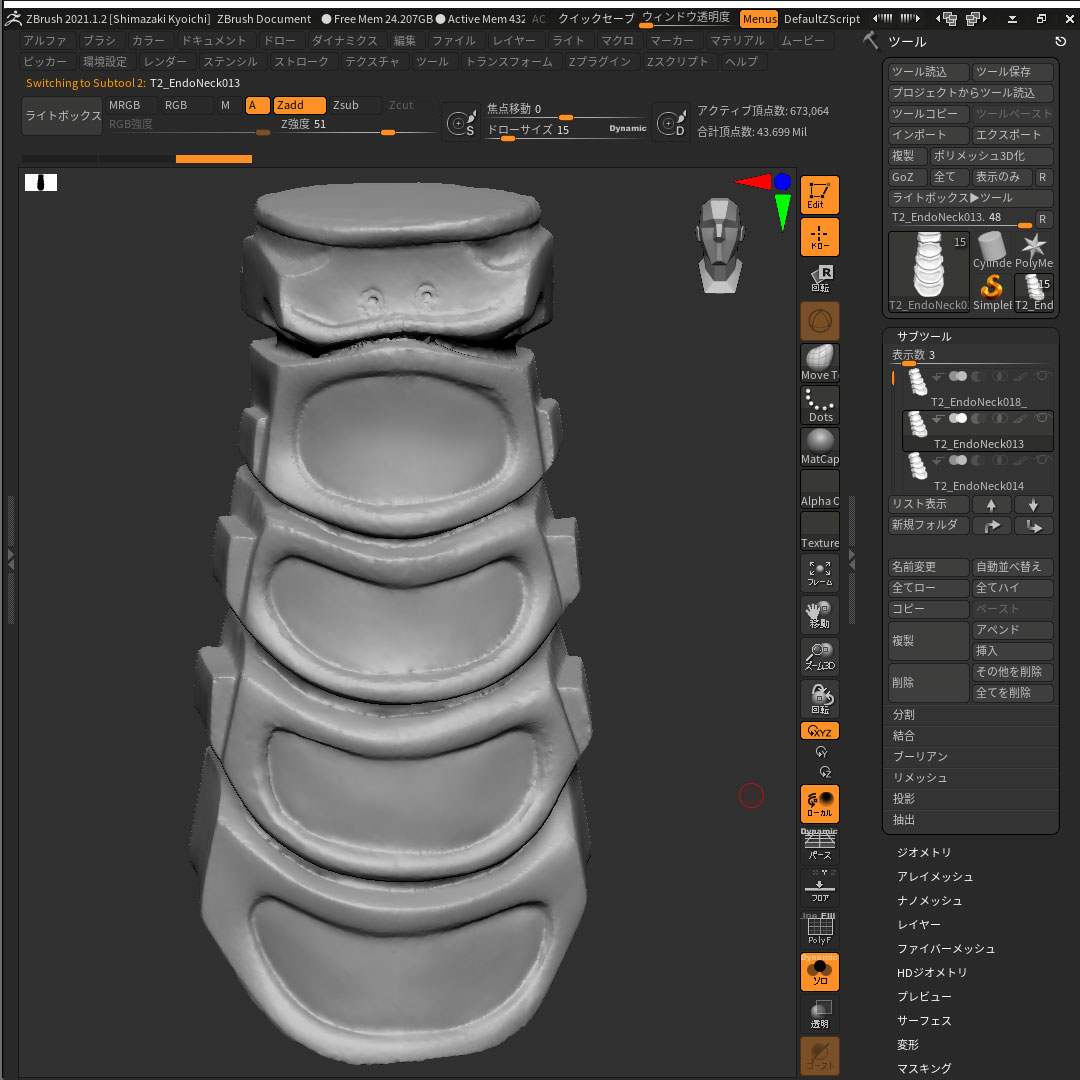
Task: Expand the ジオメトリ section
Action: 924,853
